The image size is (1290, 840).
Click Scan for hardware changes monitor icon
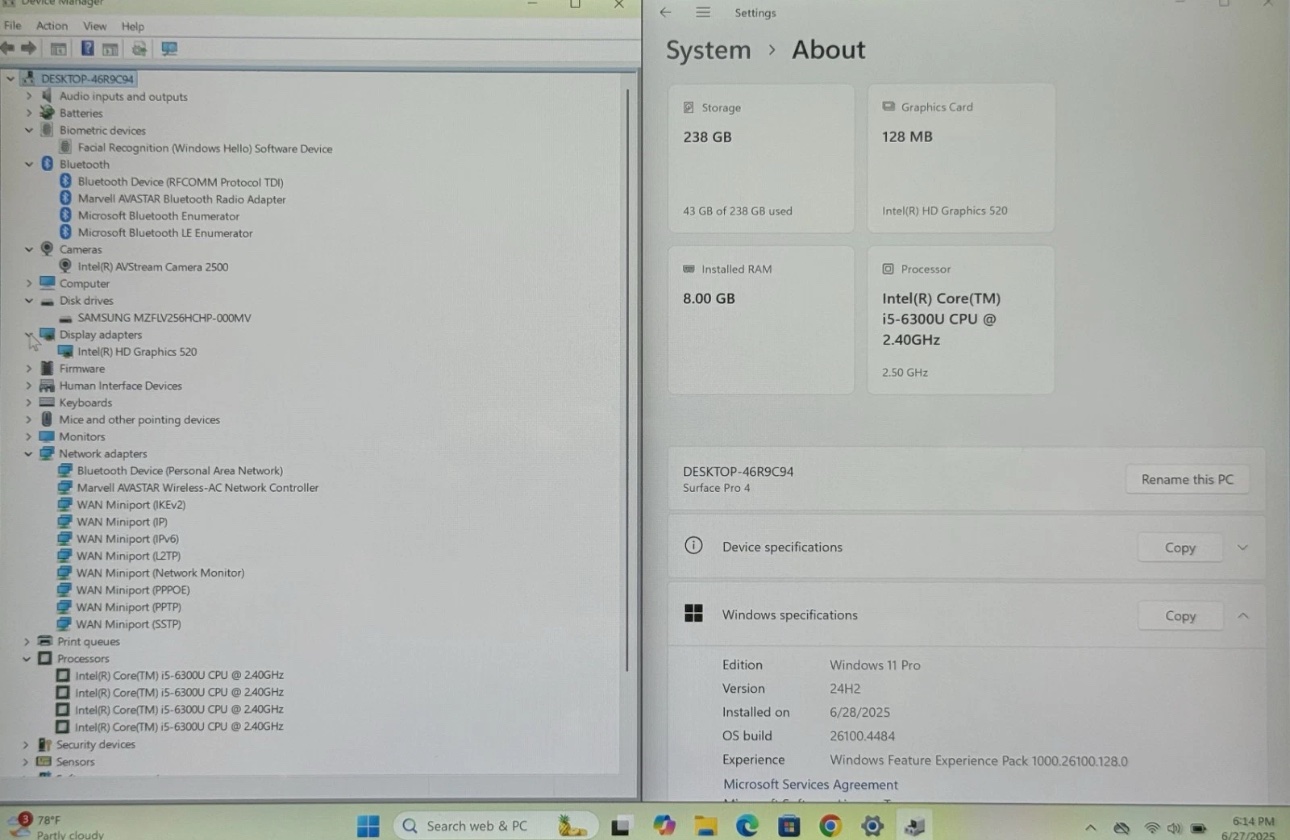[x=169, y=48]
